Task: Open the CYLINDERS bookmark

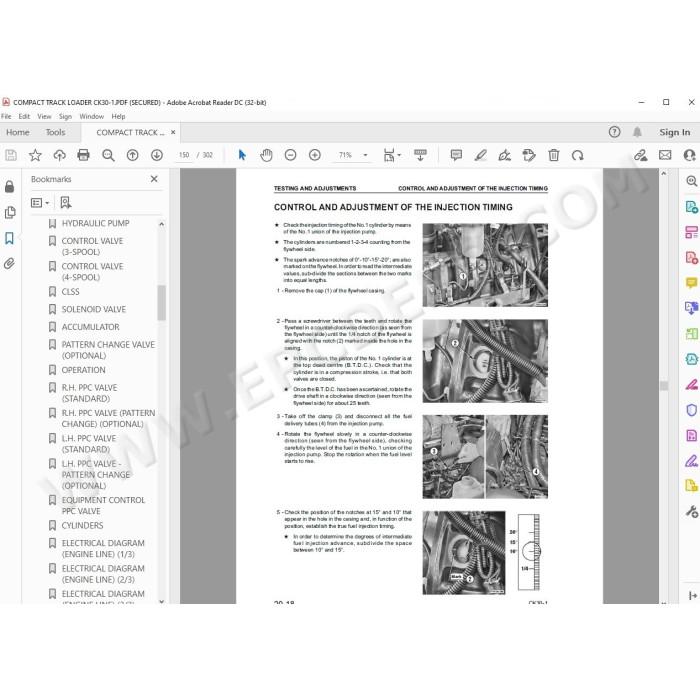Action: coord(82,525)
